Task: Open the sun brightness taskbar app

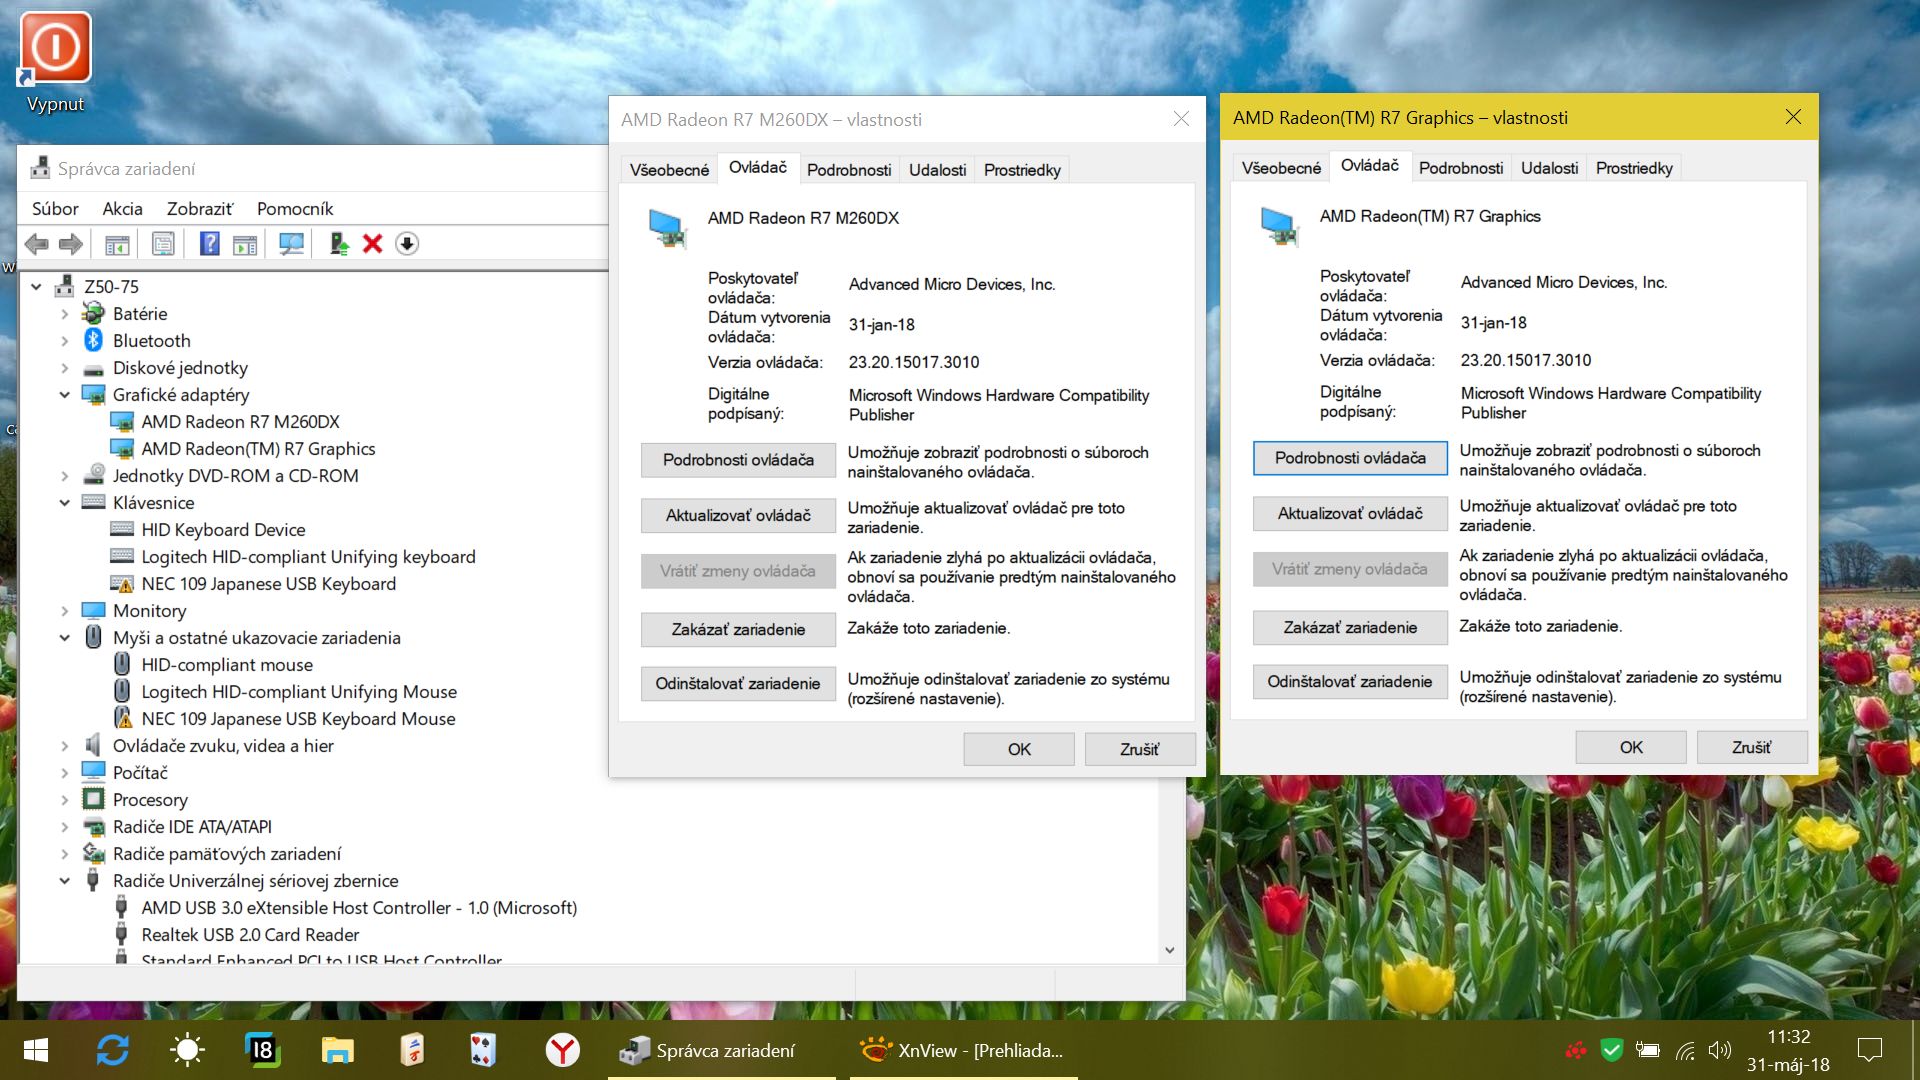Action: tap(187, 1050)
